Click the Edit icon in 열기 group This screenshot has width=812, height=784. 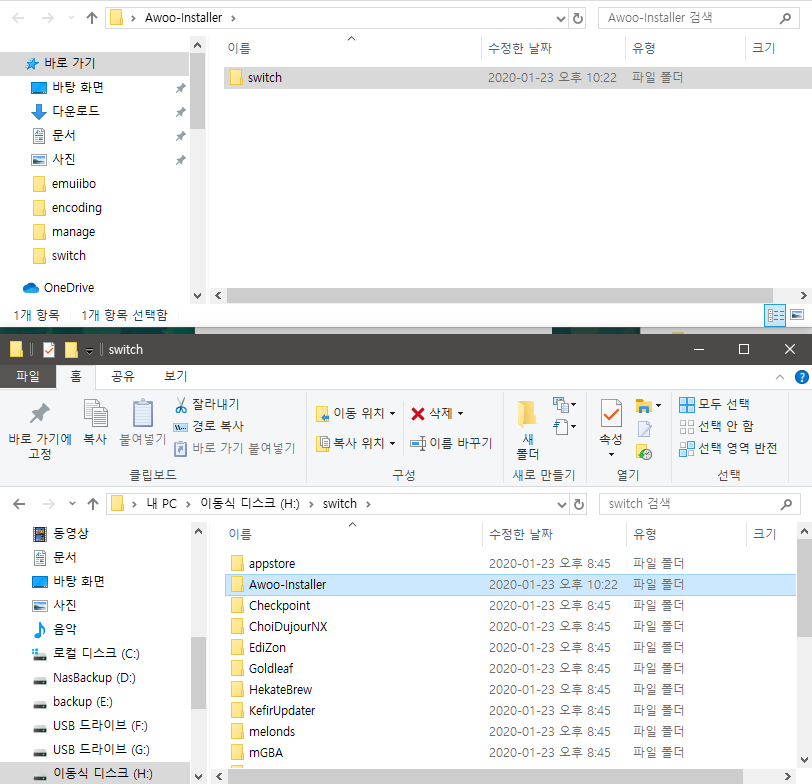pos(644,429)
